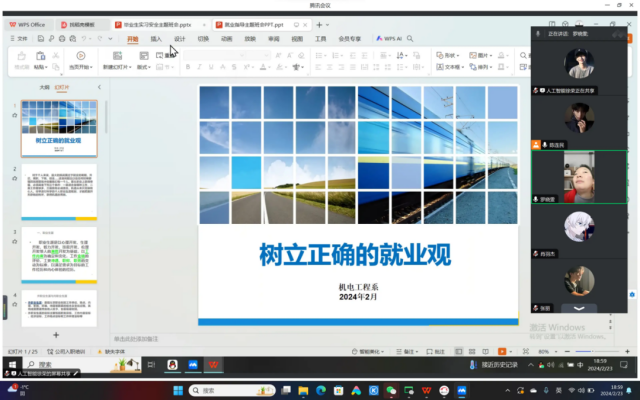640x400 pixels.
Task: Click the Bold formatting icon
Action: tap(188, 67)
